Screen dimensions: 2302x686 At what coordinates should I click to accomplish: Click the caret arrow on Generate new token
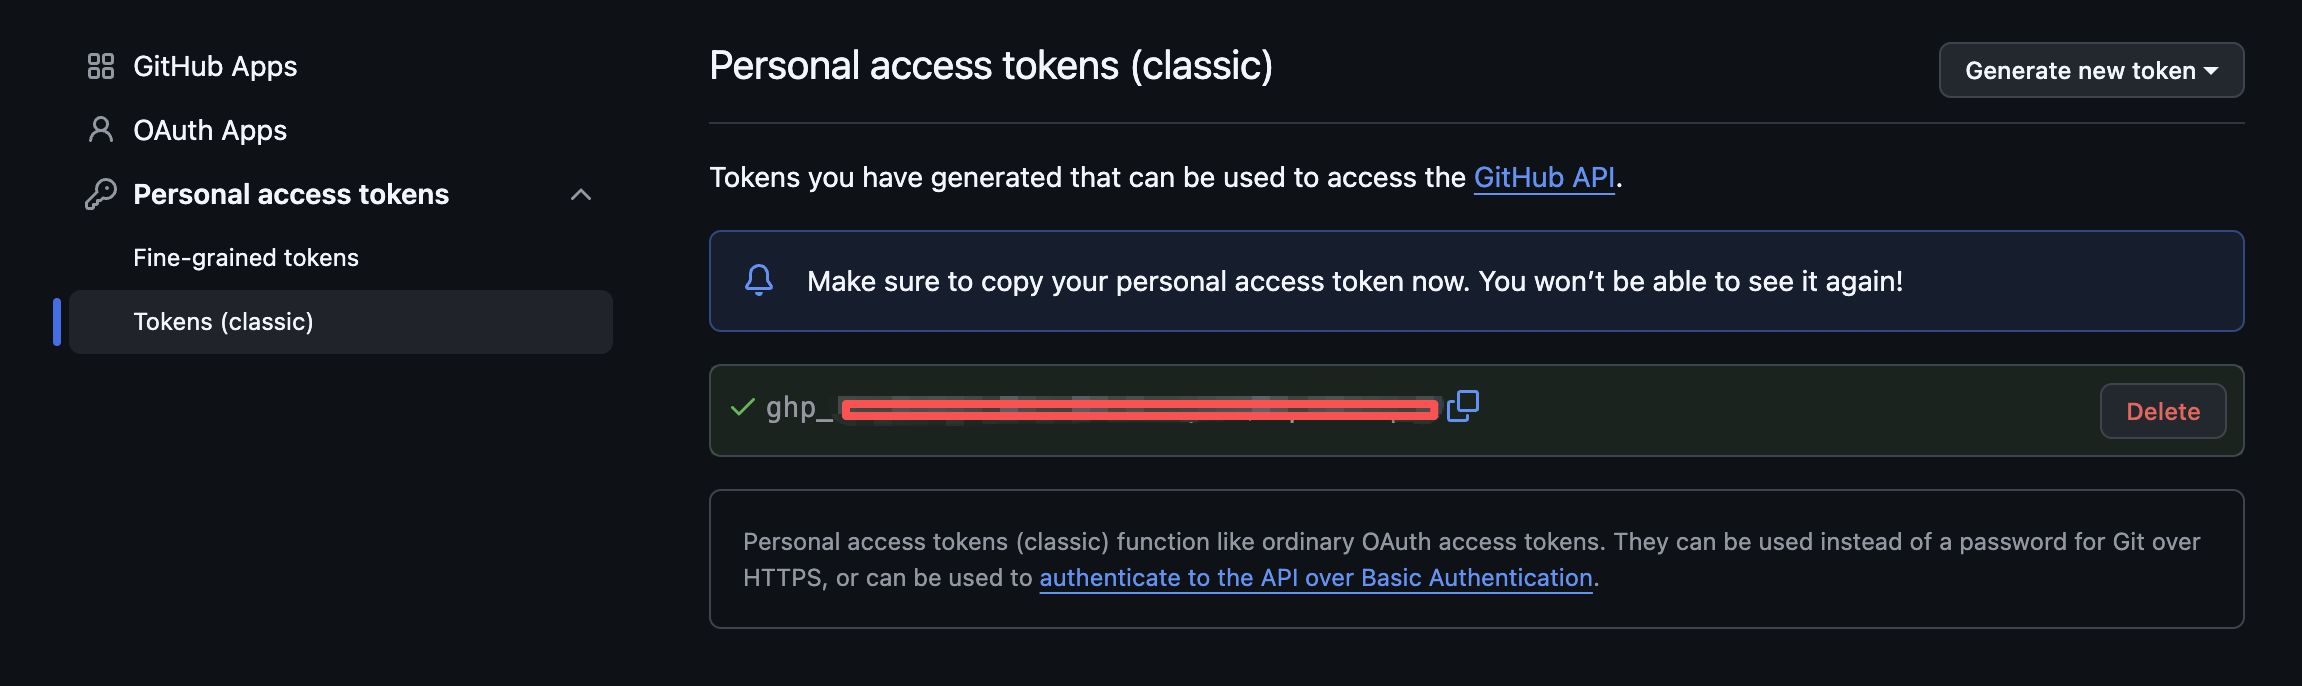(x=2212, y=71)
